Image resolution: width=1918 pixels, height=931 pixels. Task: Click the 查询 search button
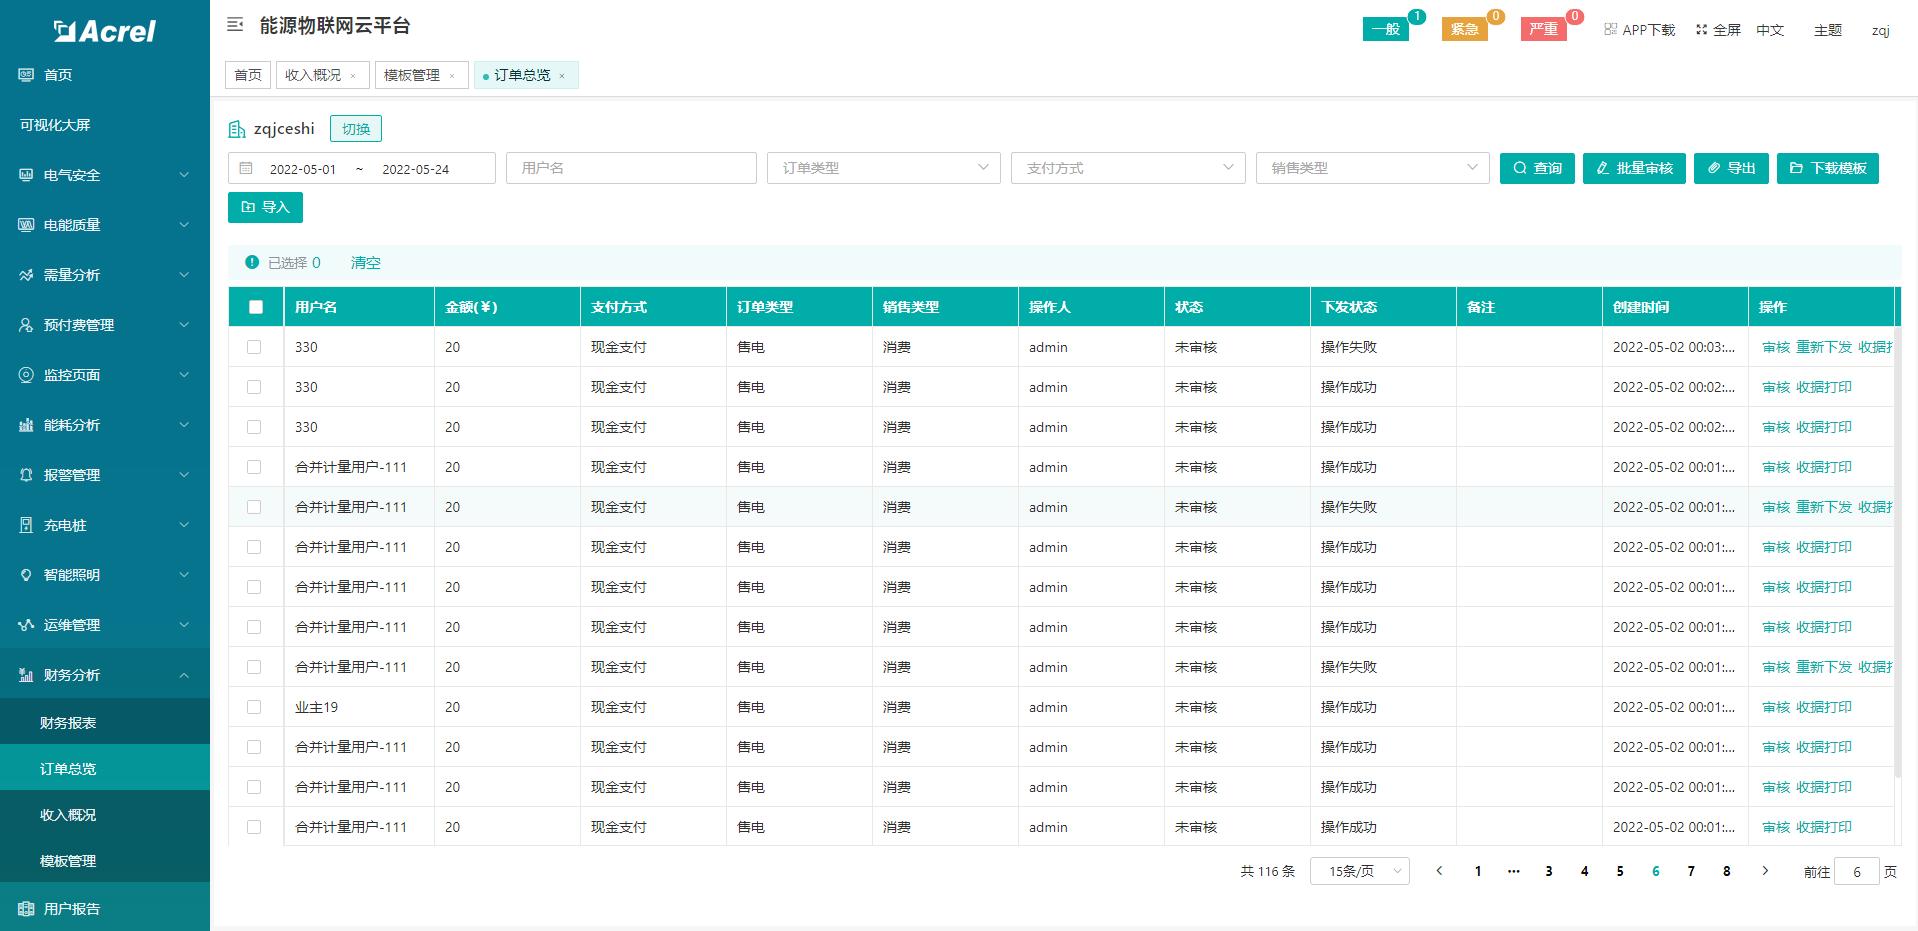(1537, 168)
